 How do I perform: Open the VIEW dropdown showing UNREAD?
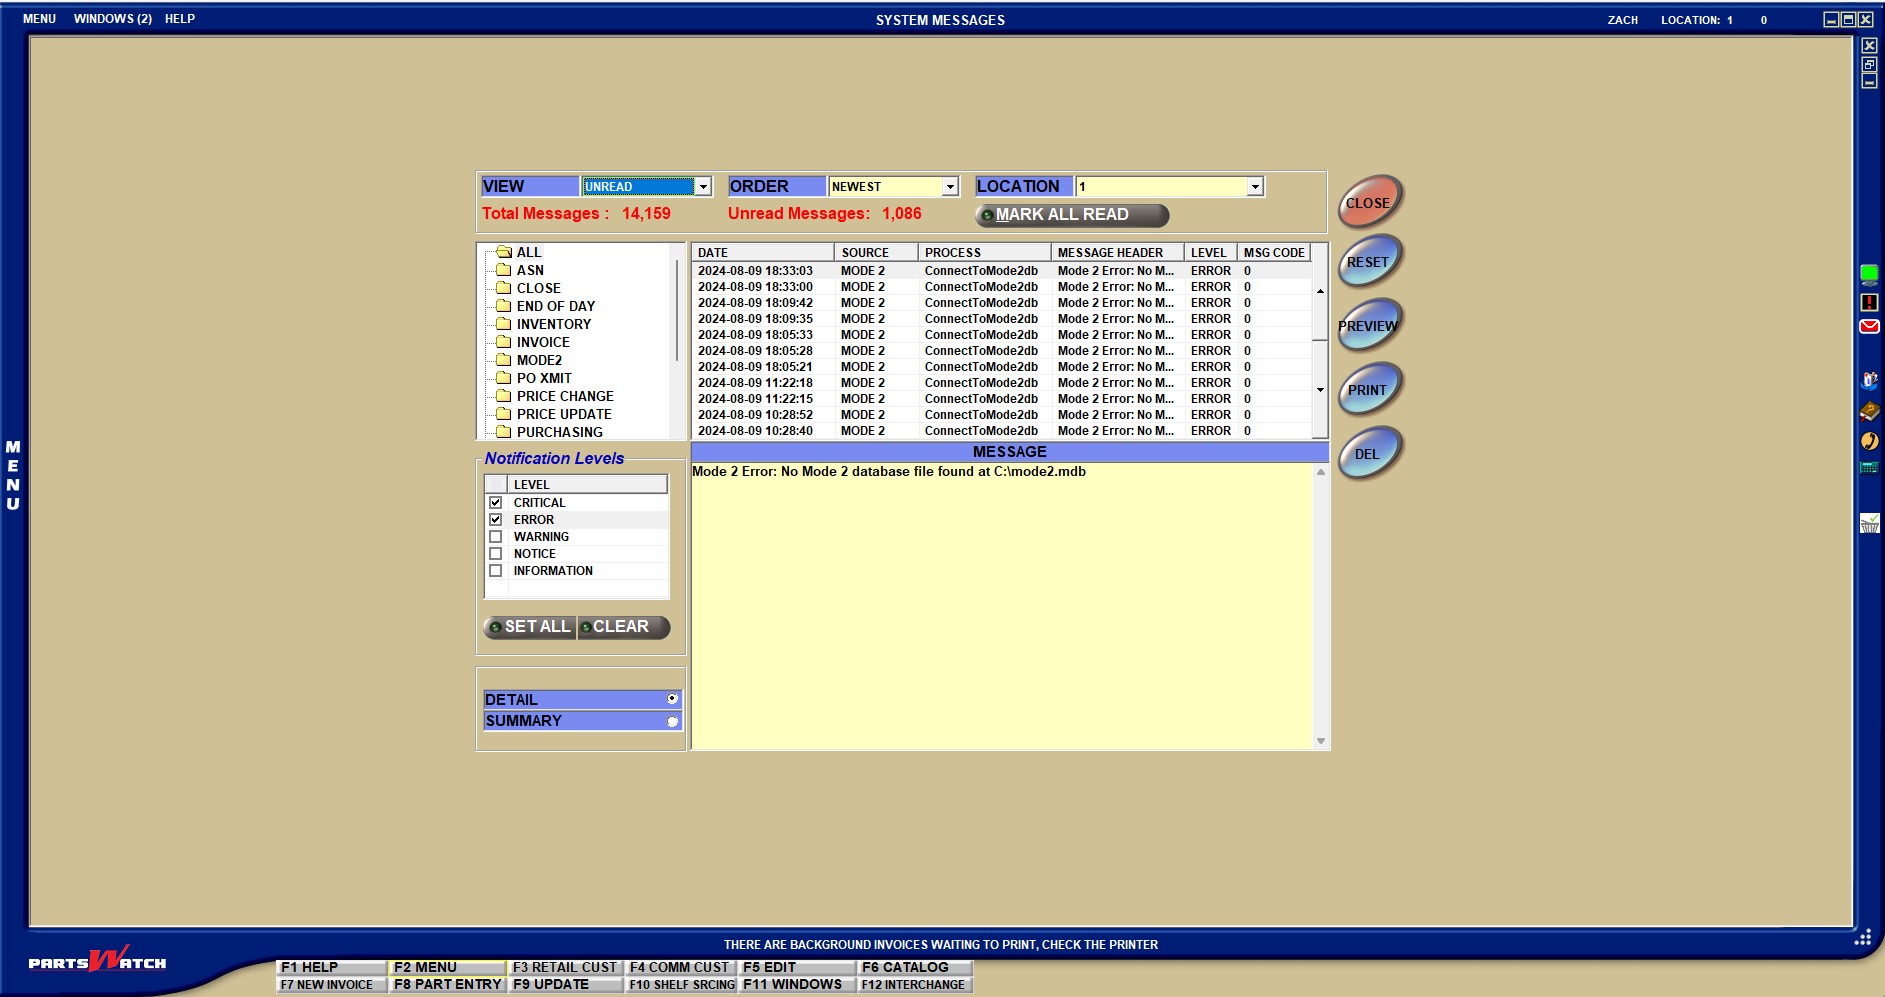[703, 187]
